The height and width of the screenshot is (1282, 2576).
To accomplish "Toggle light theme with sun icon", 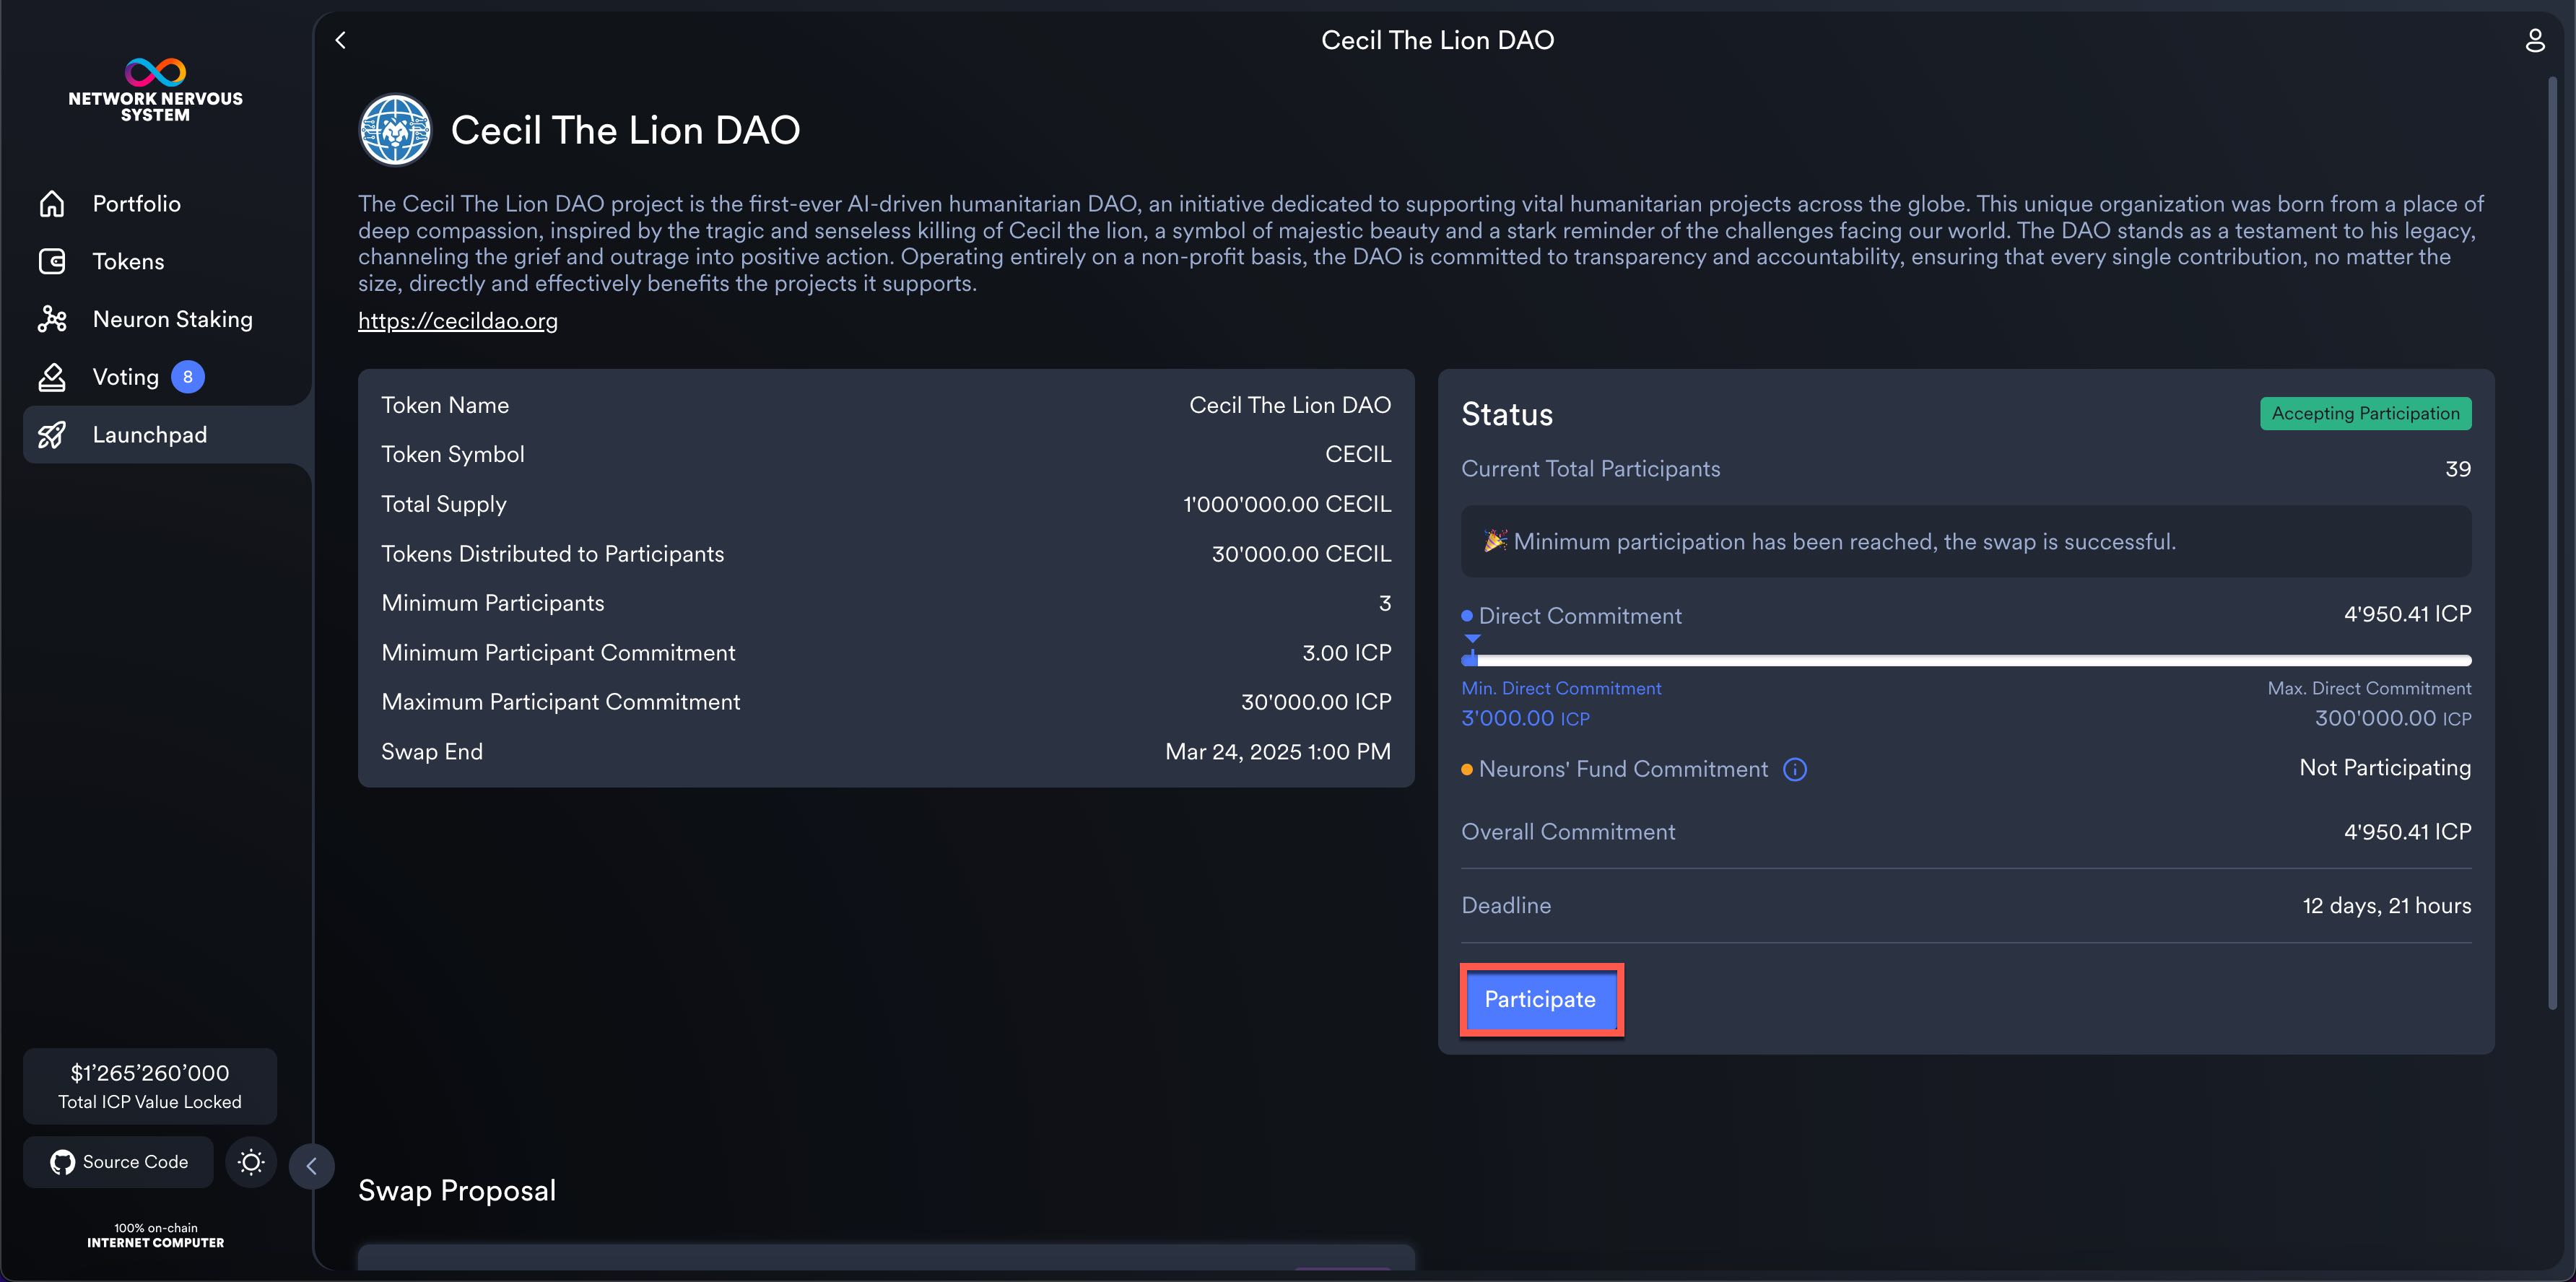I will [x=251, y=1162].
